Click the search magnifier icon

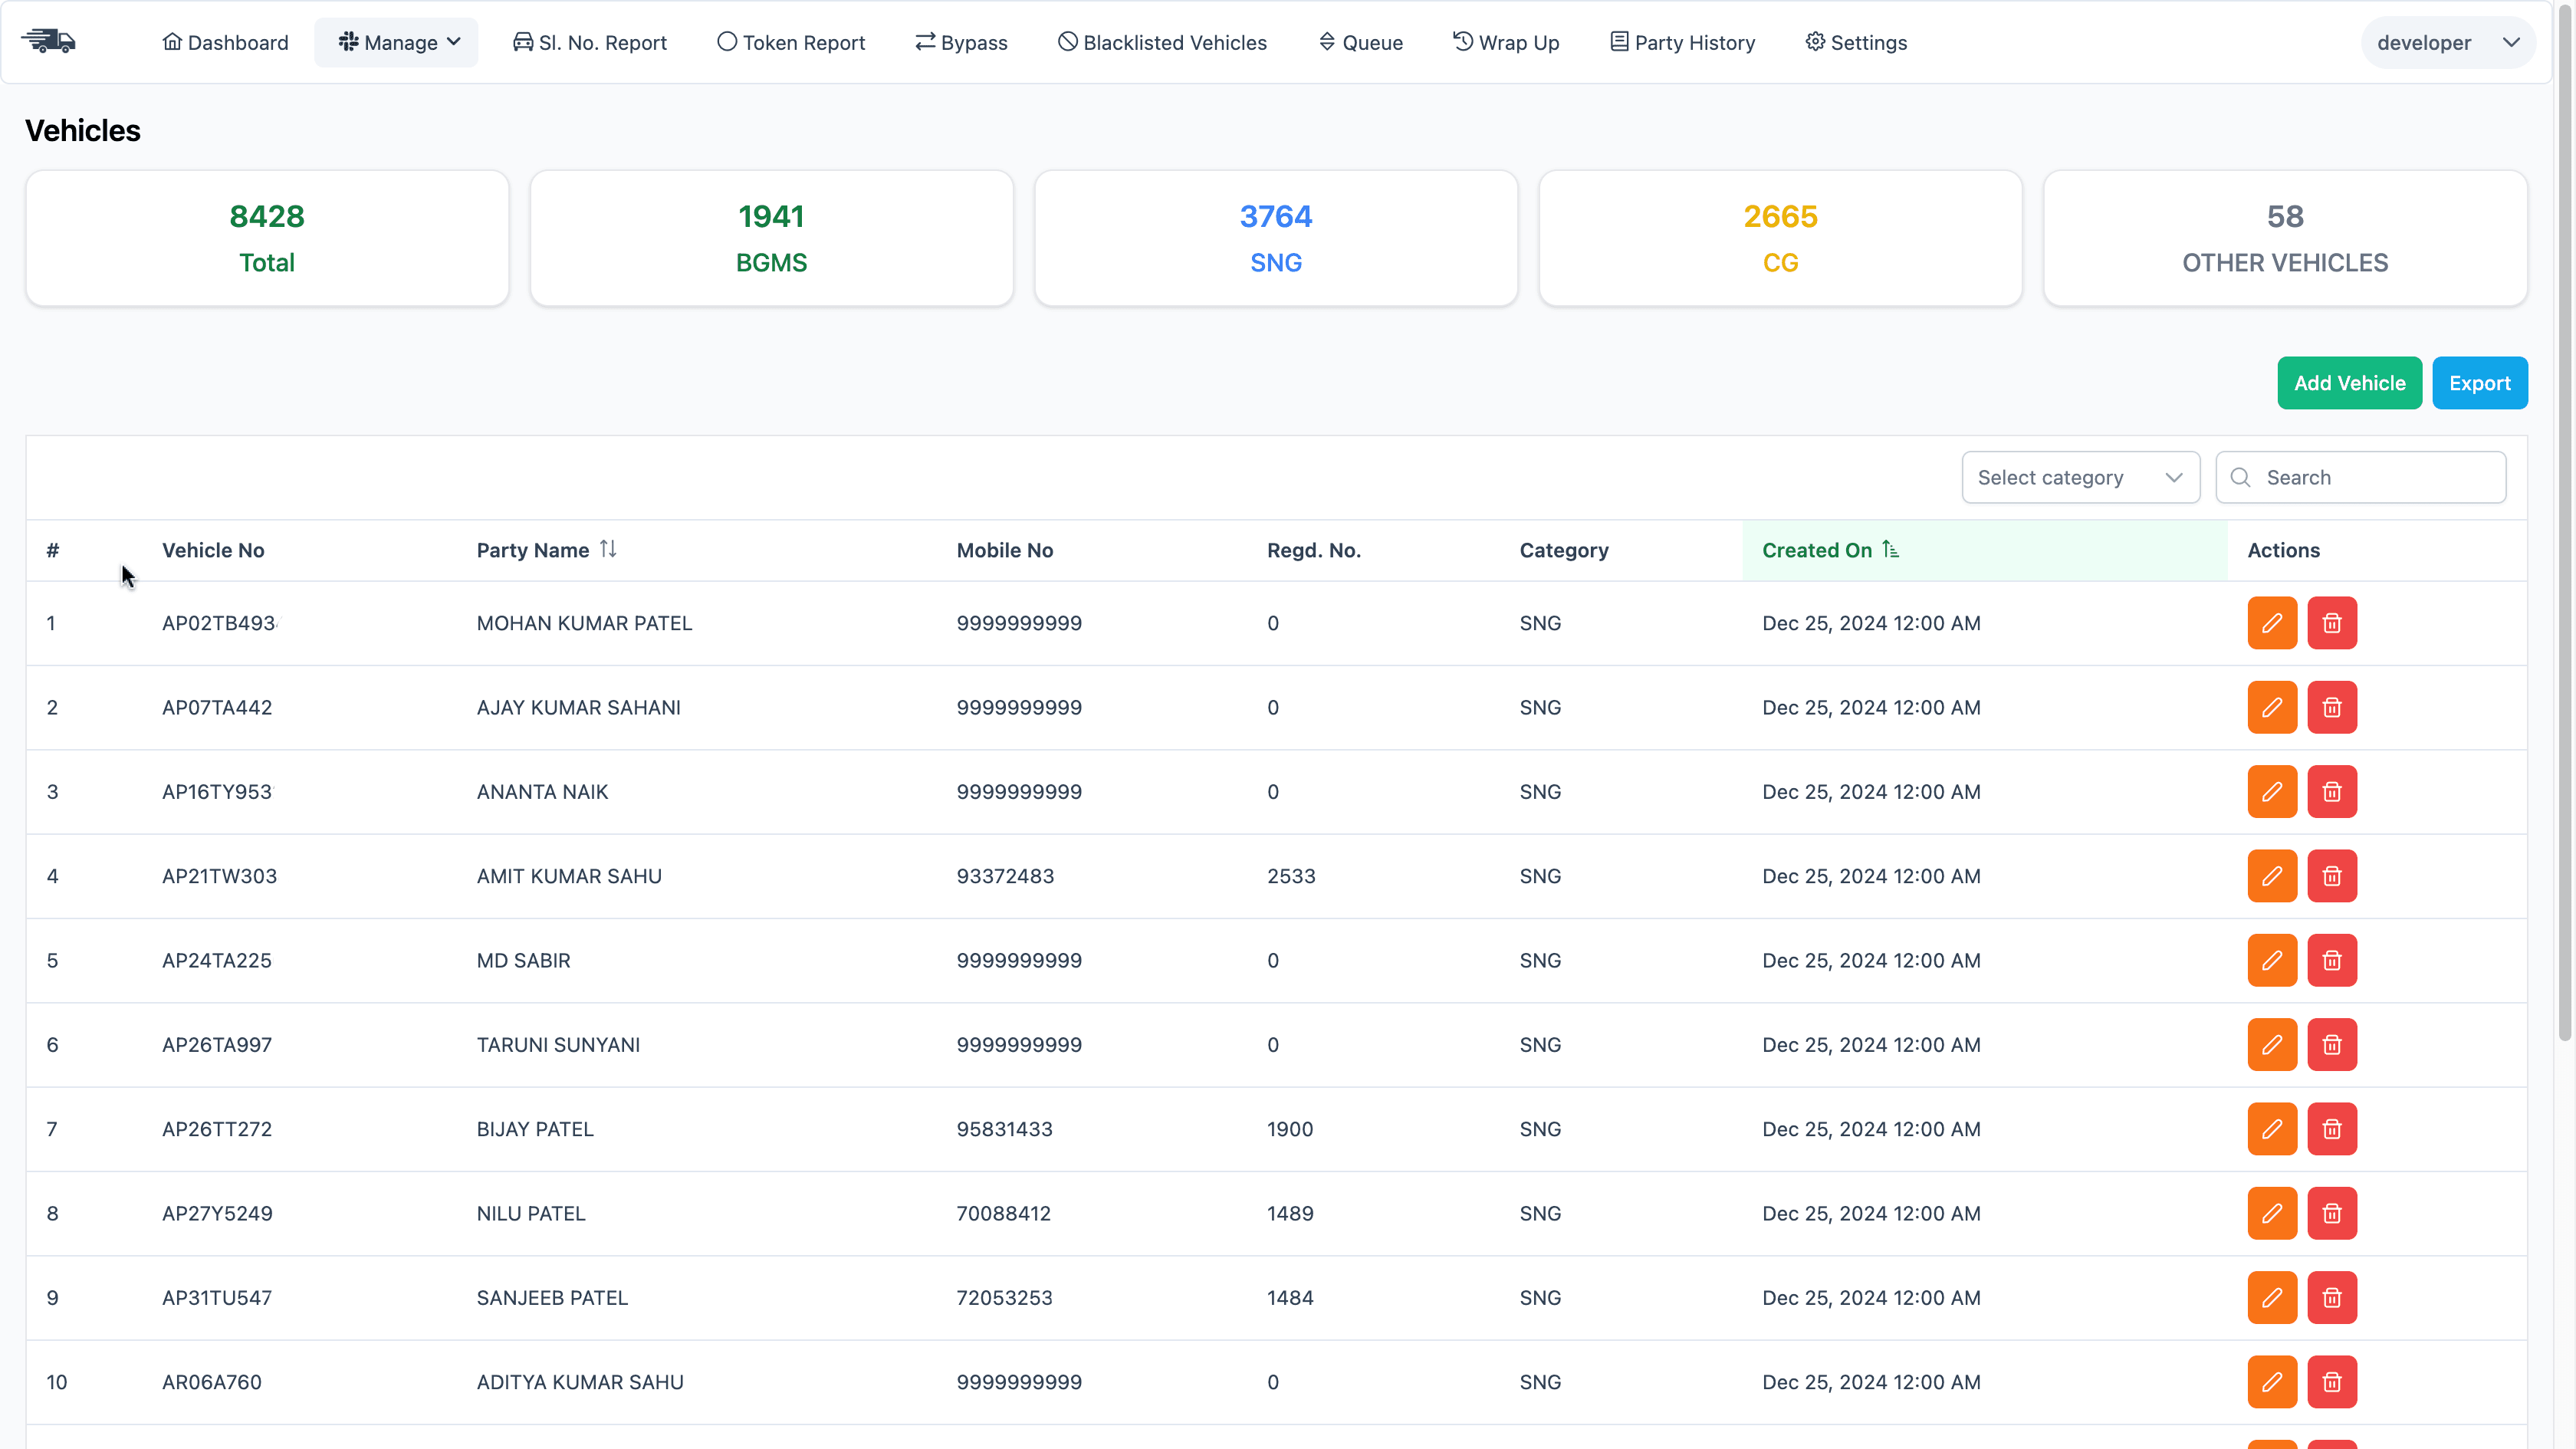[x=2241, y=477]
